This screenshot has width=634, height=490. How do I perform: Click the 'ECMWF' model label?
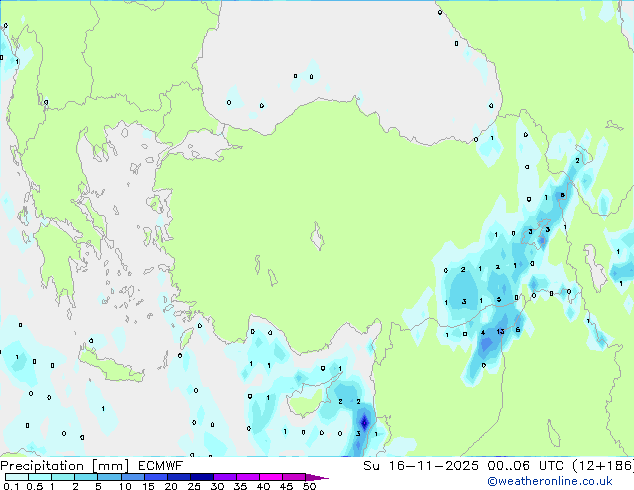161,466
